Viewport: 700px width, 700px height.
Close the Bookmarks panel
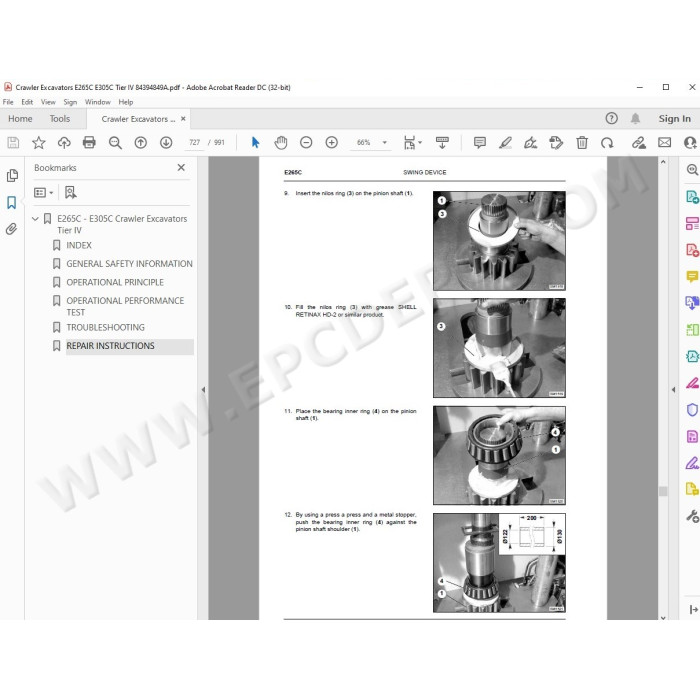181,167
